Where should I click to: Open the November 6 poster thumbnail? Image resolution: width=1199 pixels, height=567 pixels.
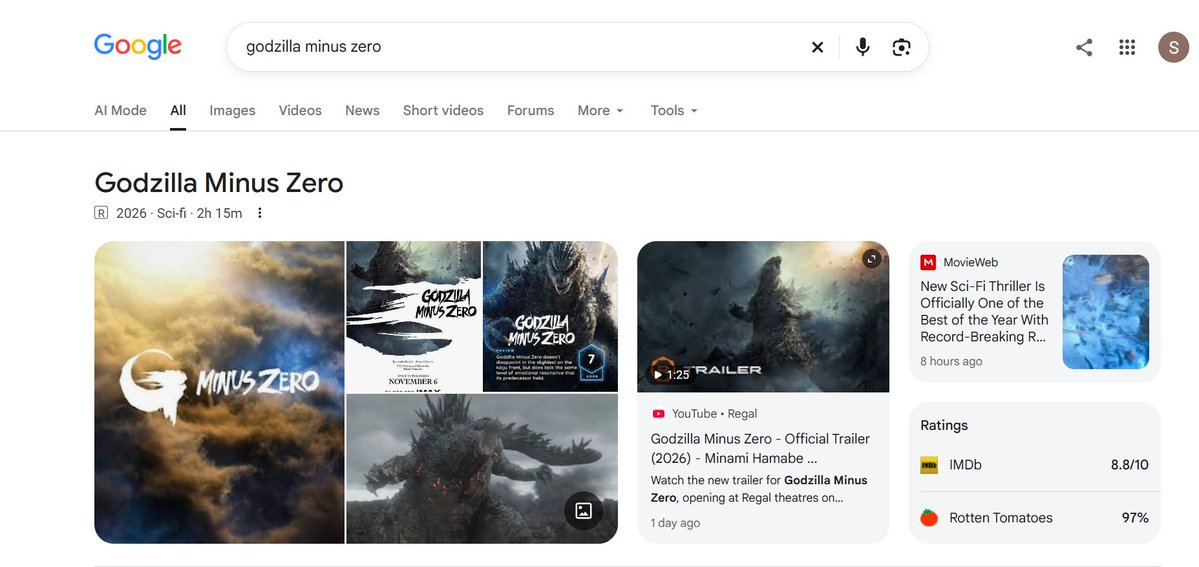click(414, 317)
